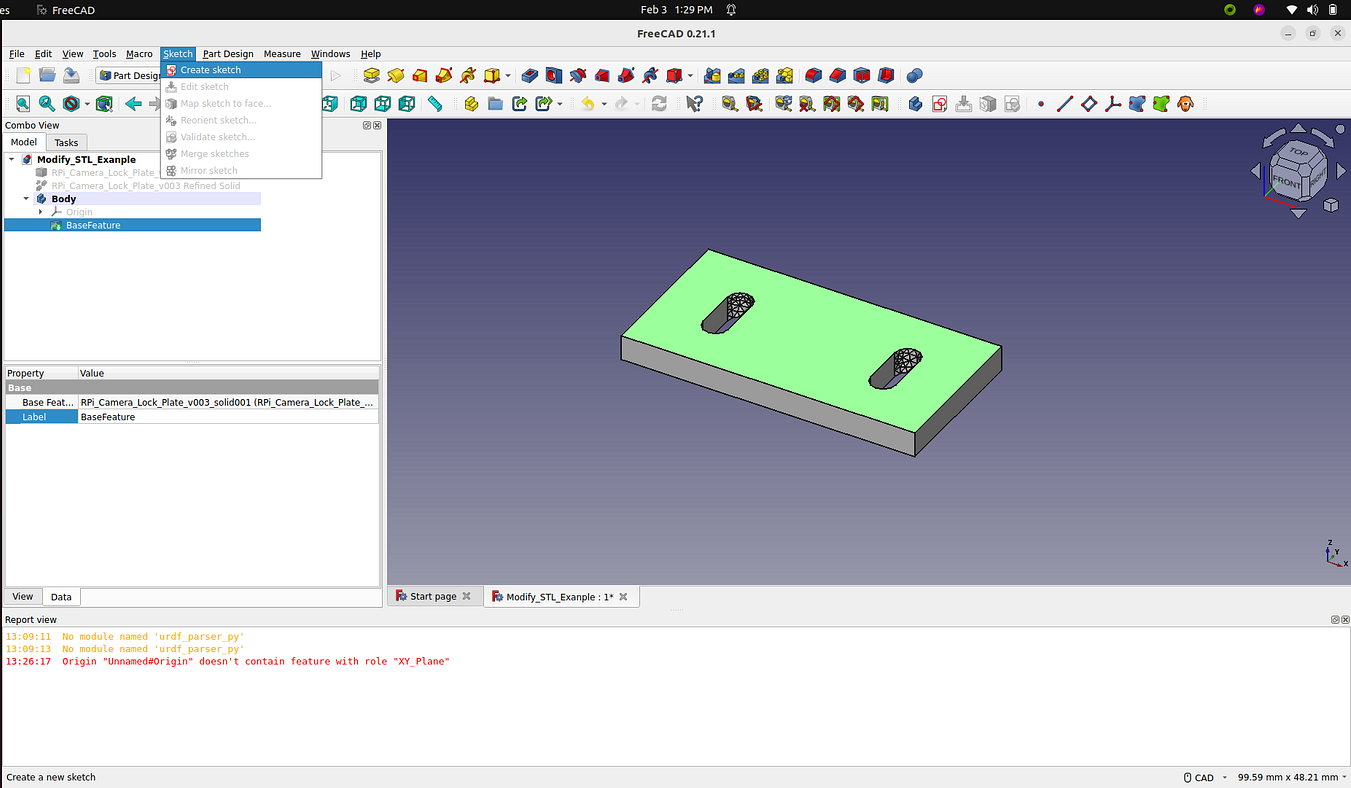Screen dimensions: 1351x788
Task: Open the draw style dropdown arrow
Action: [x=87, y=103]
